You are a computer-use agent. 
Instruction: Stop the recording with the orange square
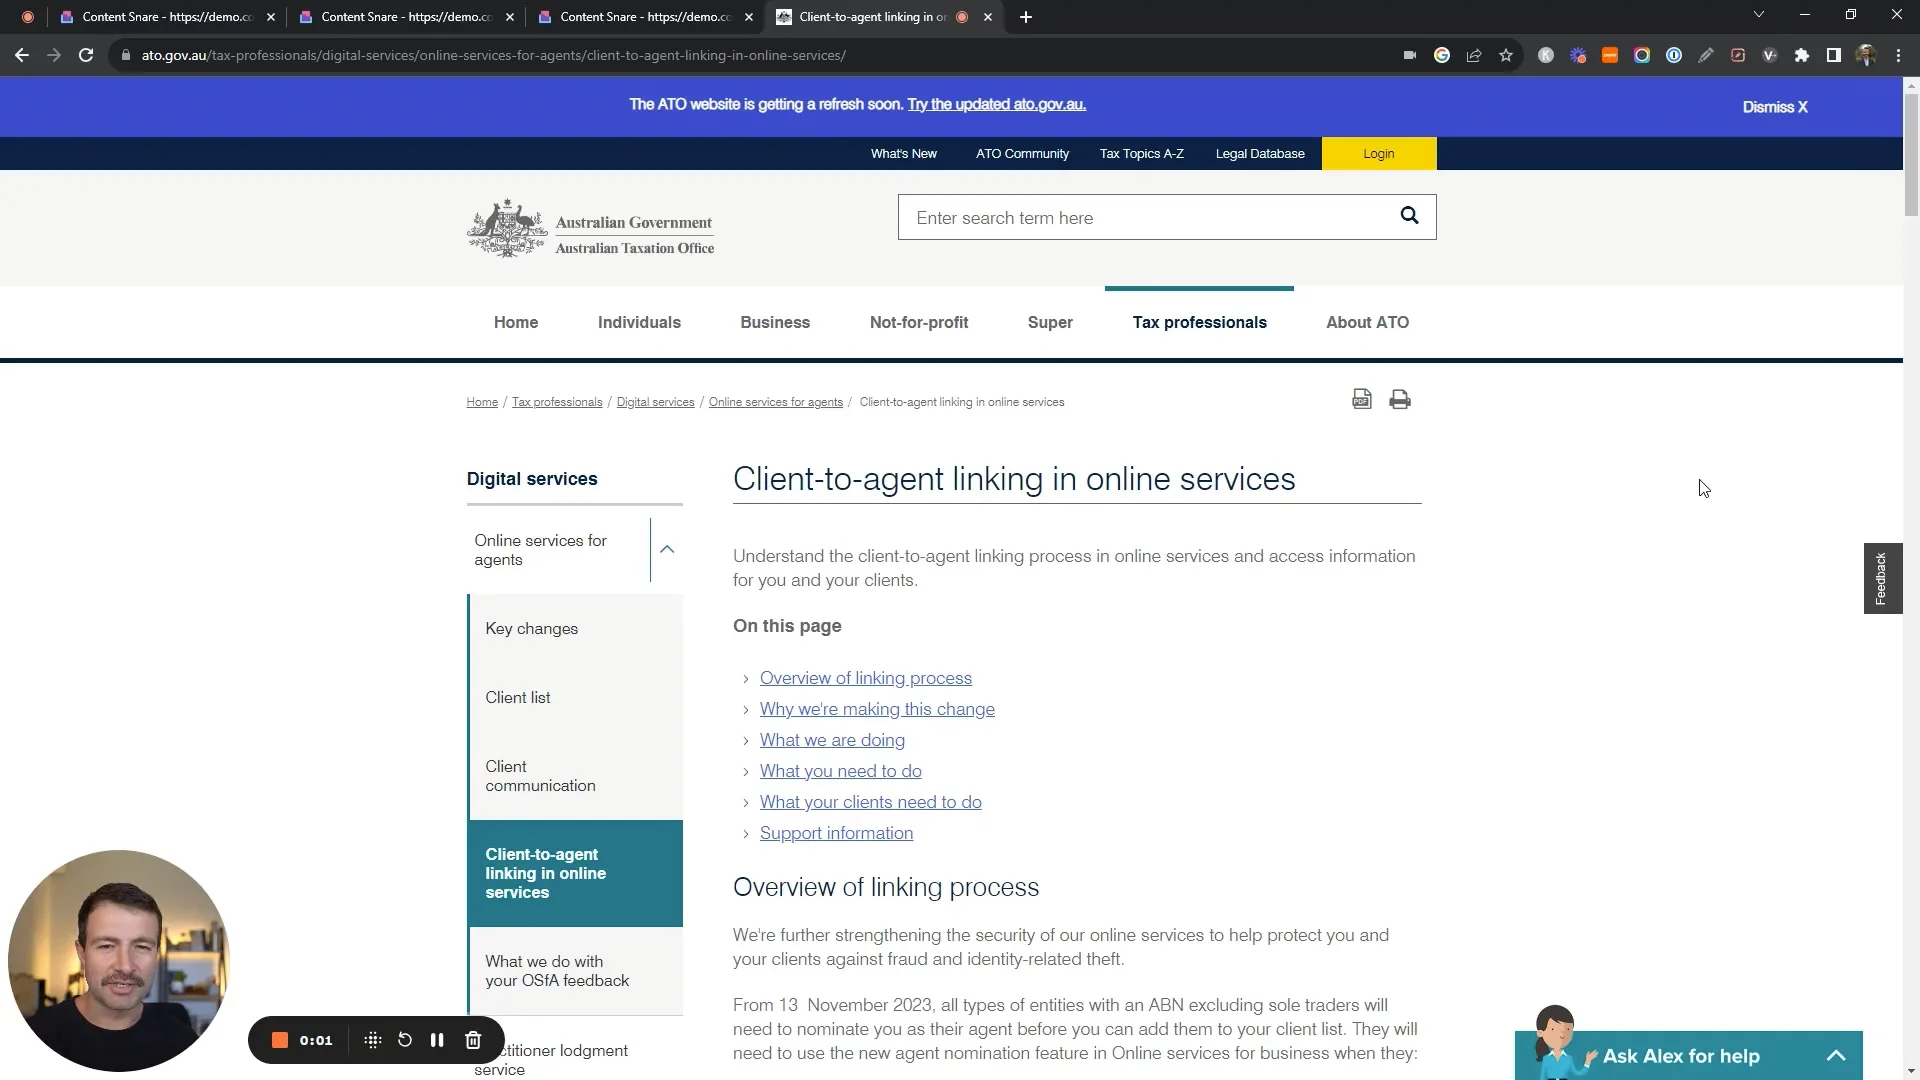(x=280, y=1040)
